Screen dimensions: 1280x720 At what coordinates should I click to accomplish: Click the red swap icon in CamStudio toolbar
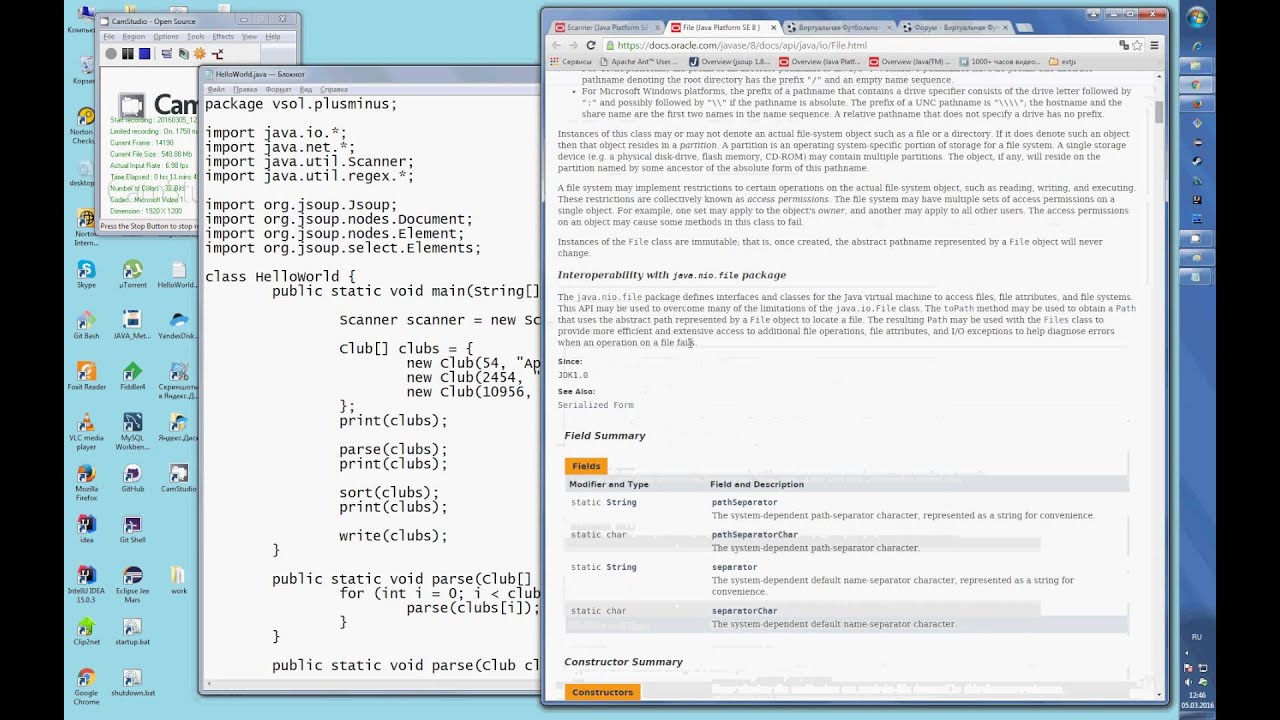tap(217, 53)
